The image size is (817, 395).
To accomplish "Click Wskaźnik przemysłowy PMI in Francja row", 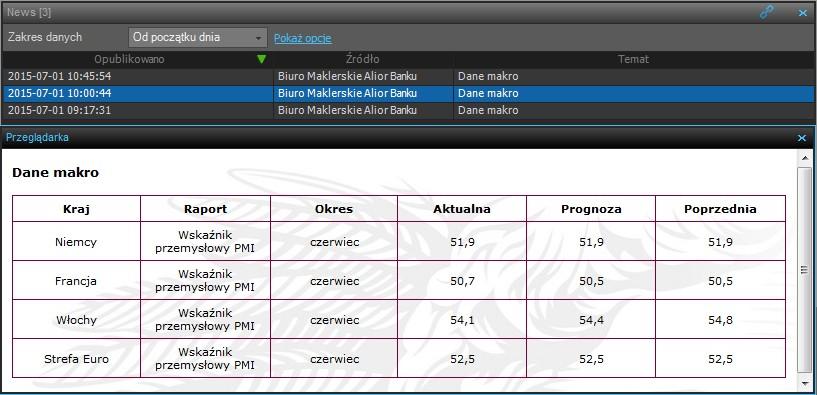I will point(205,280).
